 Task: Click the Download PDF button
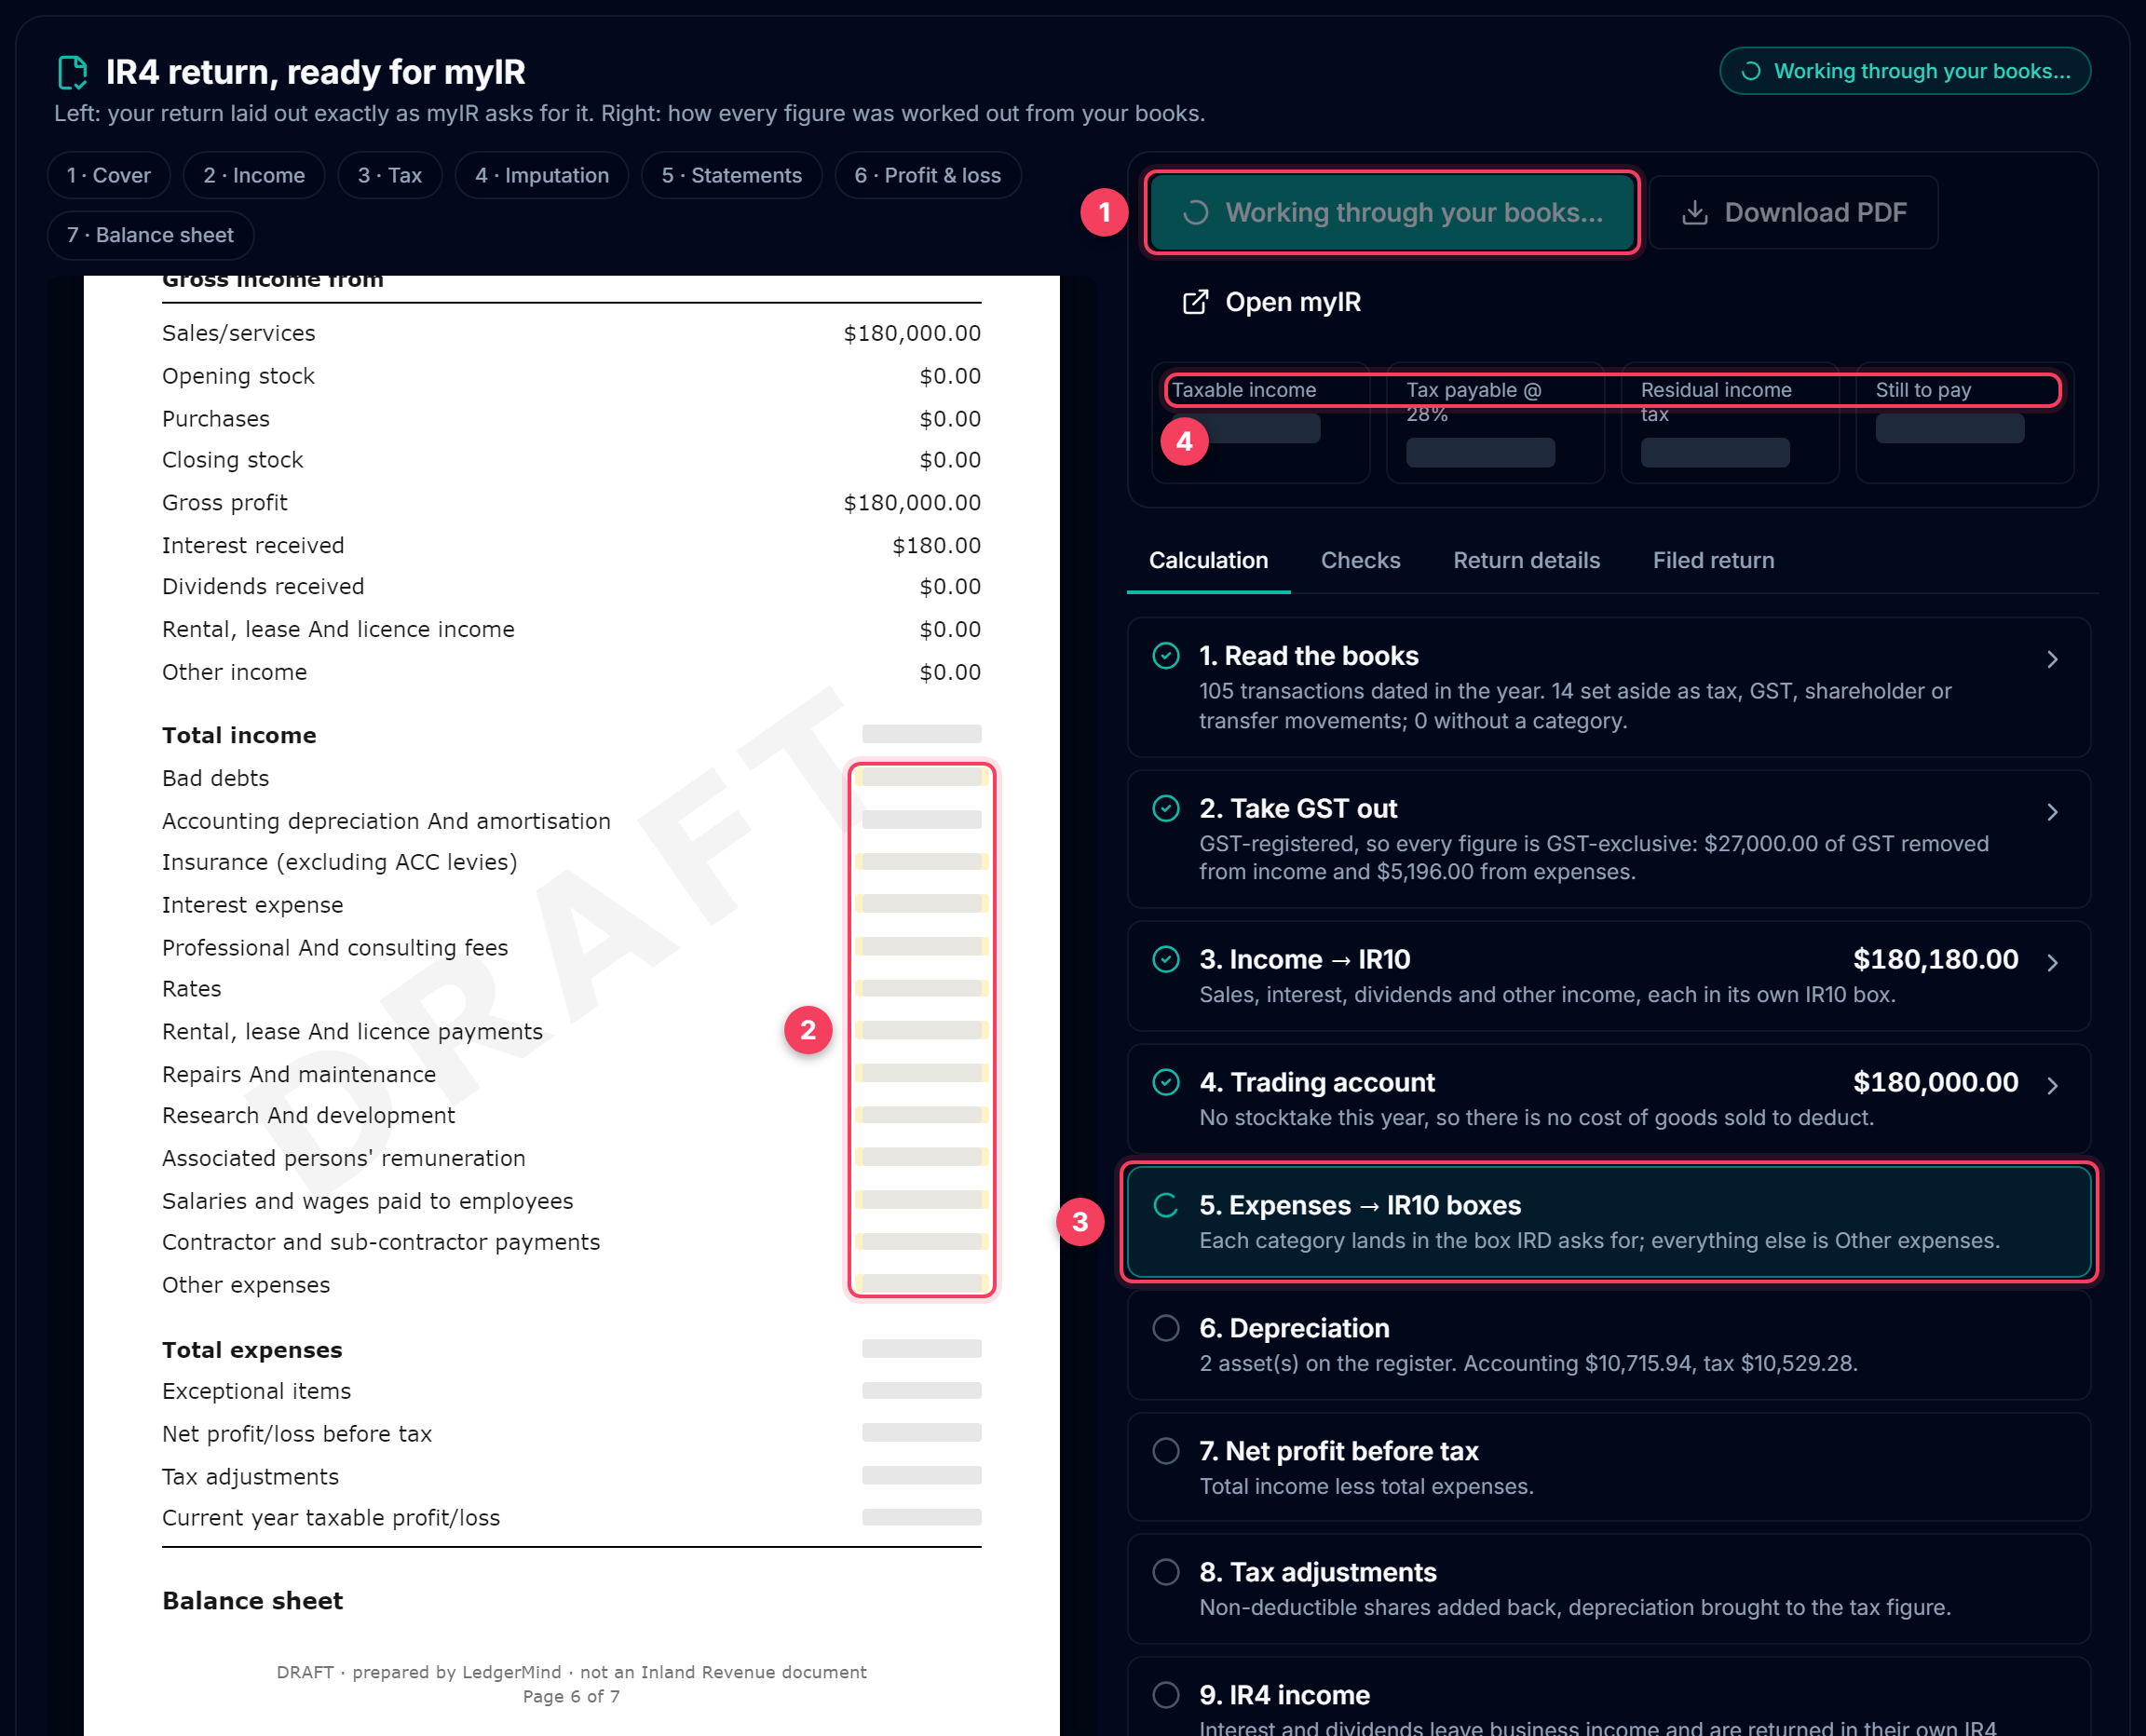1794,212
